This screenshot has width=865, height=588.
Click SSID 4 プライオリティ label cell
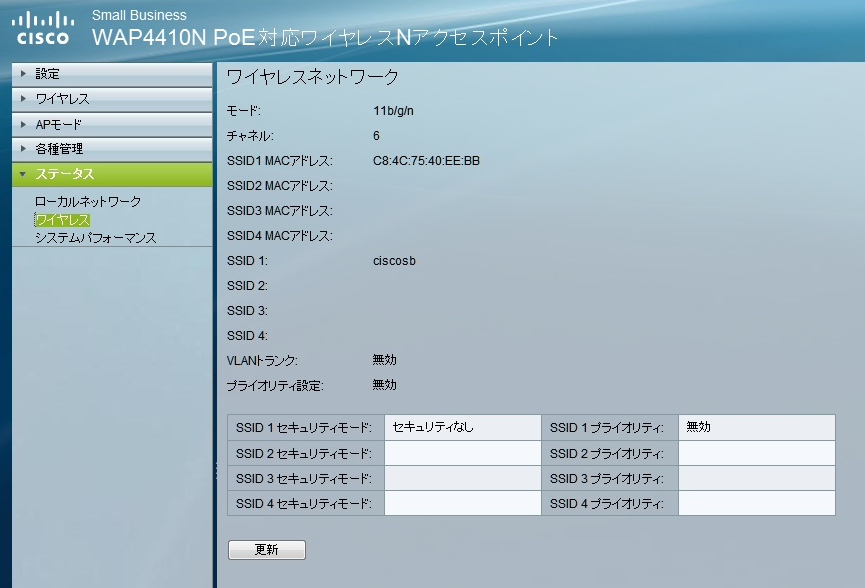click(x=610, y=503)
